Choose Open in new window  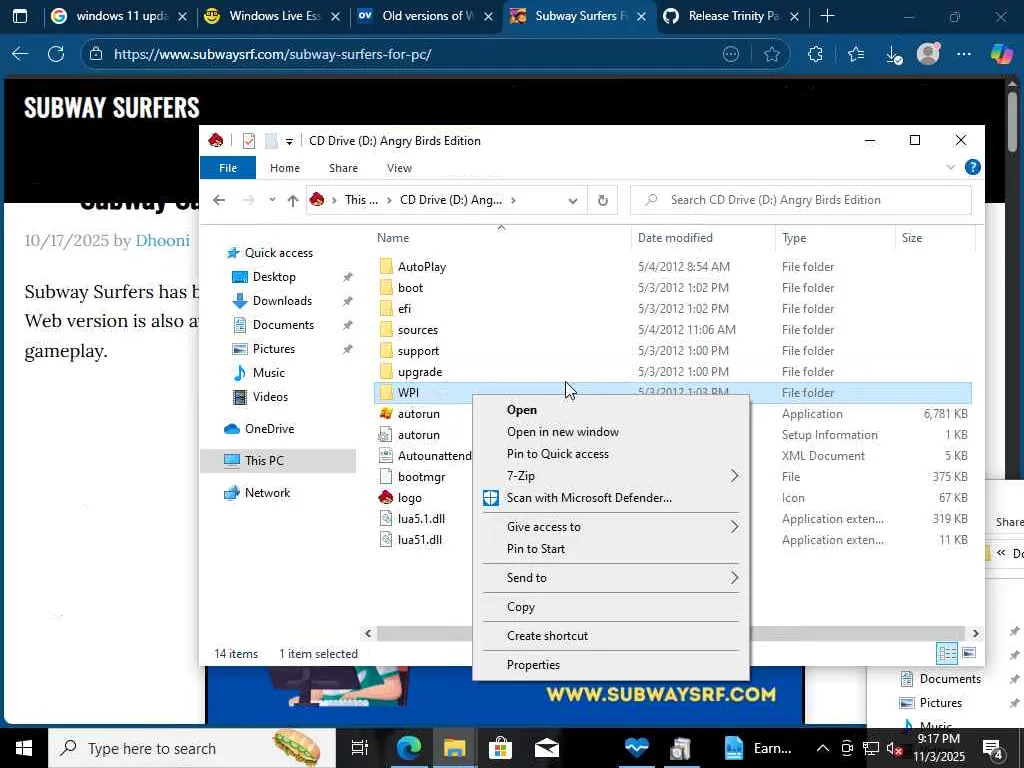(x=611, y=432)
